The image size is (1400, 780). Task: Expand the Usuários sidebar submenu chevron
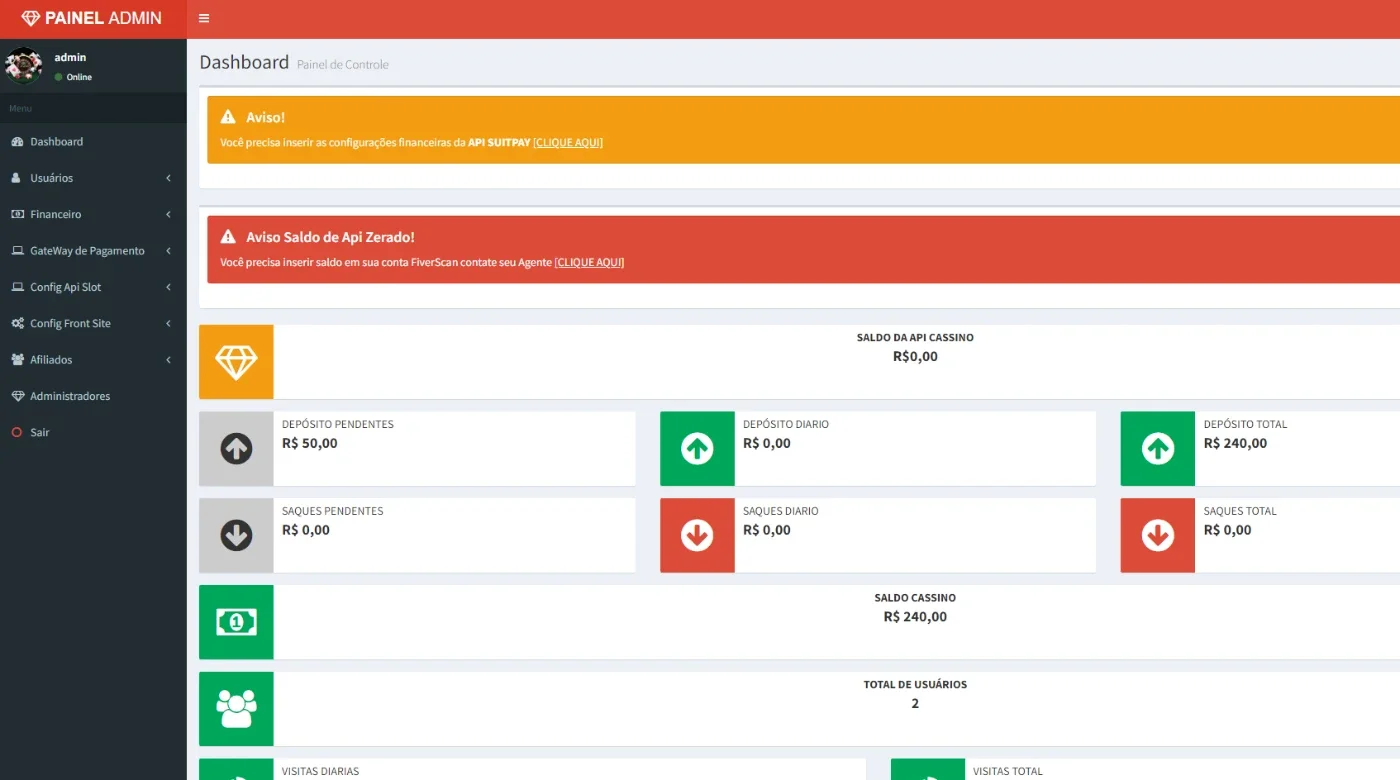coord(168,178)
